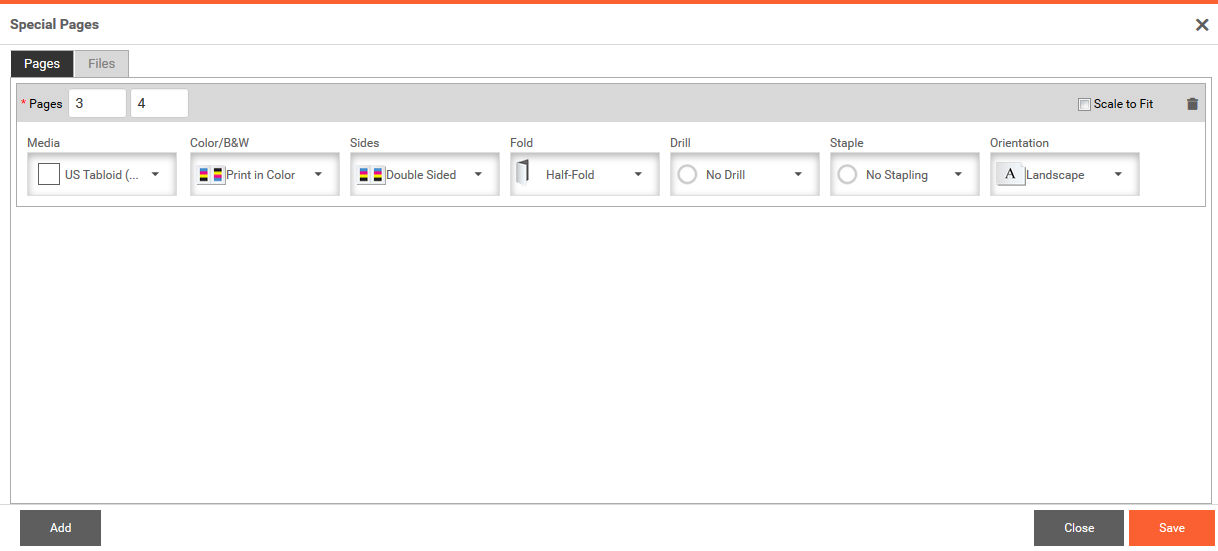Click the start page field containing 3

coord(97,103)
